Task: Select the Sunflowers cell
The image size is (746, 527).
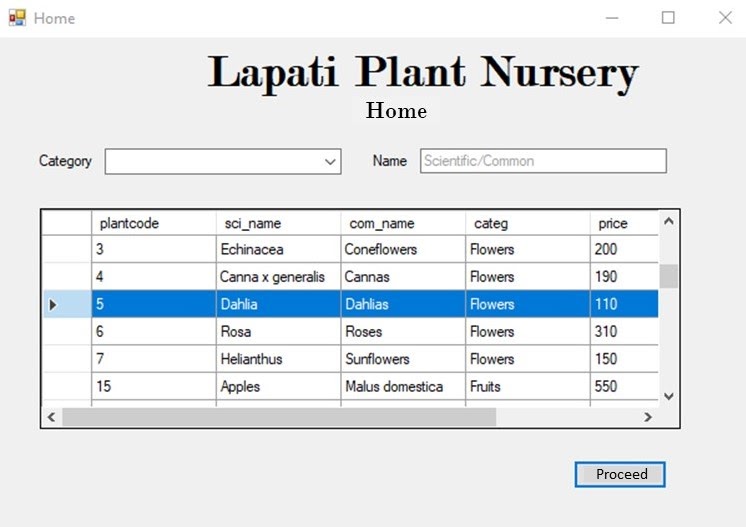Action: (x=402, y=359)
